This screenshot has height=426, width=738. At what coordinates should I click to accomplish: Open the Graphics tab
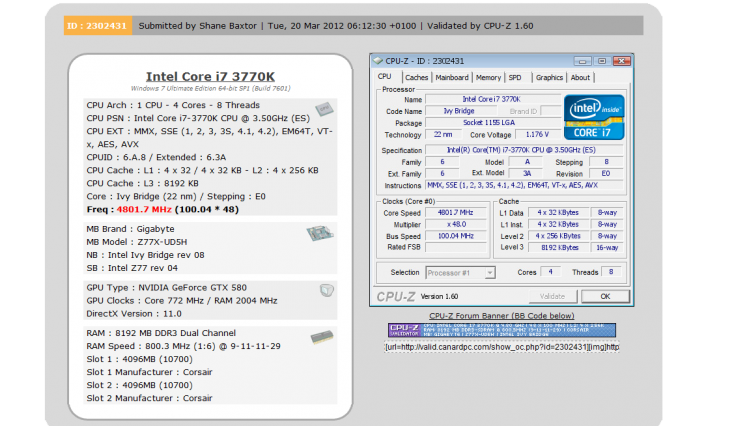pyautogui.click(x=549, y=78)
